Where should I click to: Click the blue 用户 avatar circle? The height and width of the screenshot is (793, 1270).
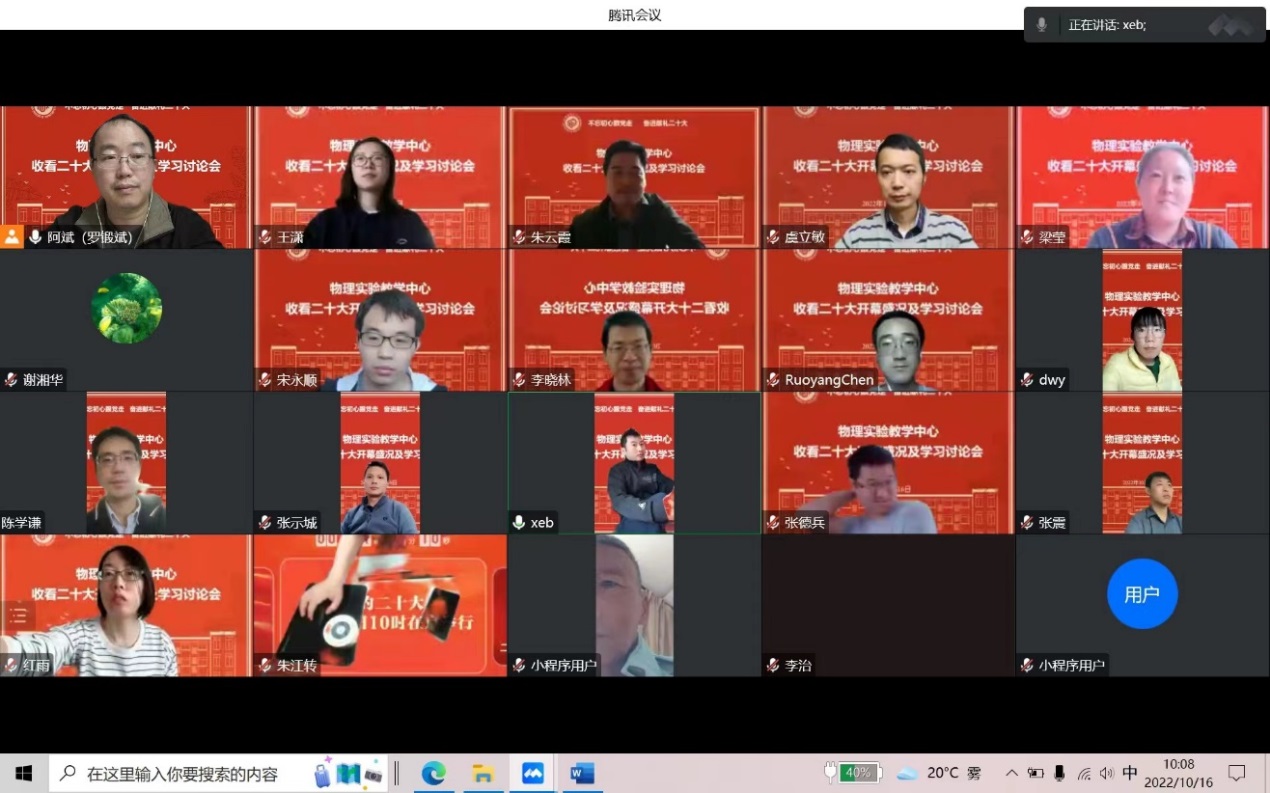1142,594
